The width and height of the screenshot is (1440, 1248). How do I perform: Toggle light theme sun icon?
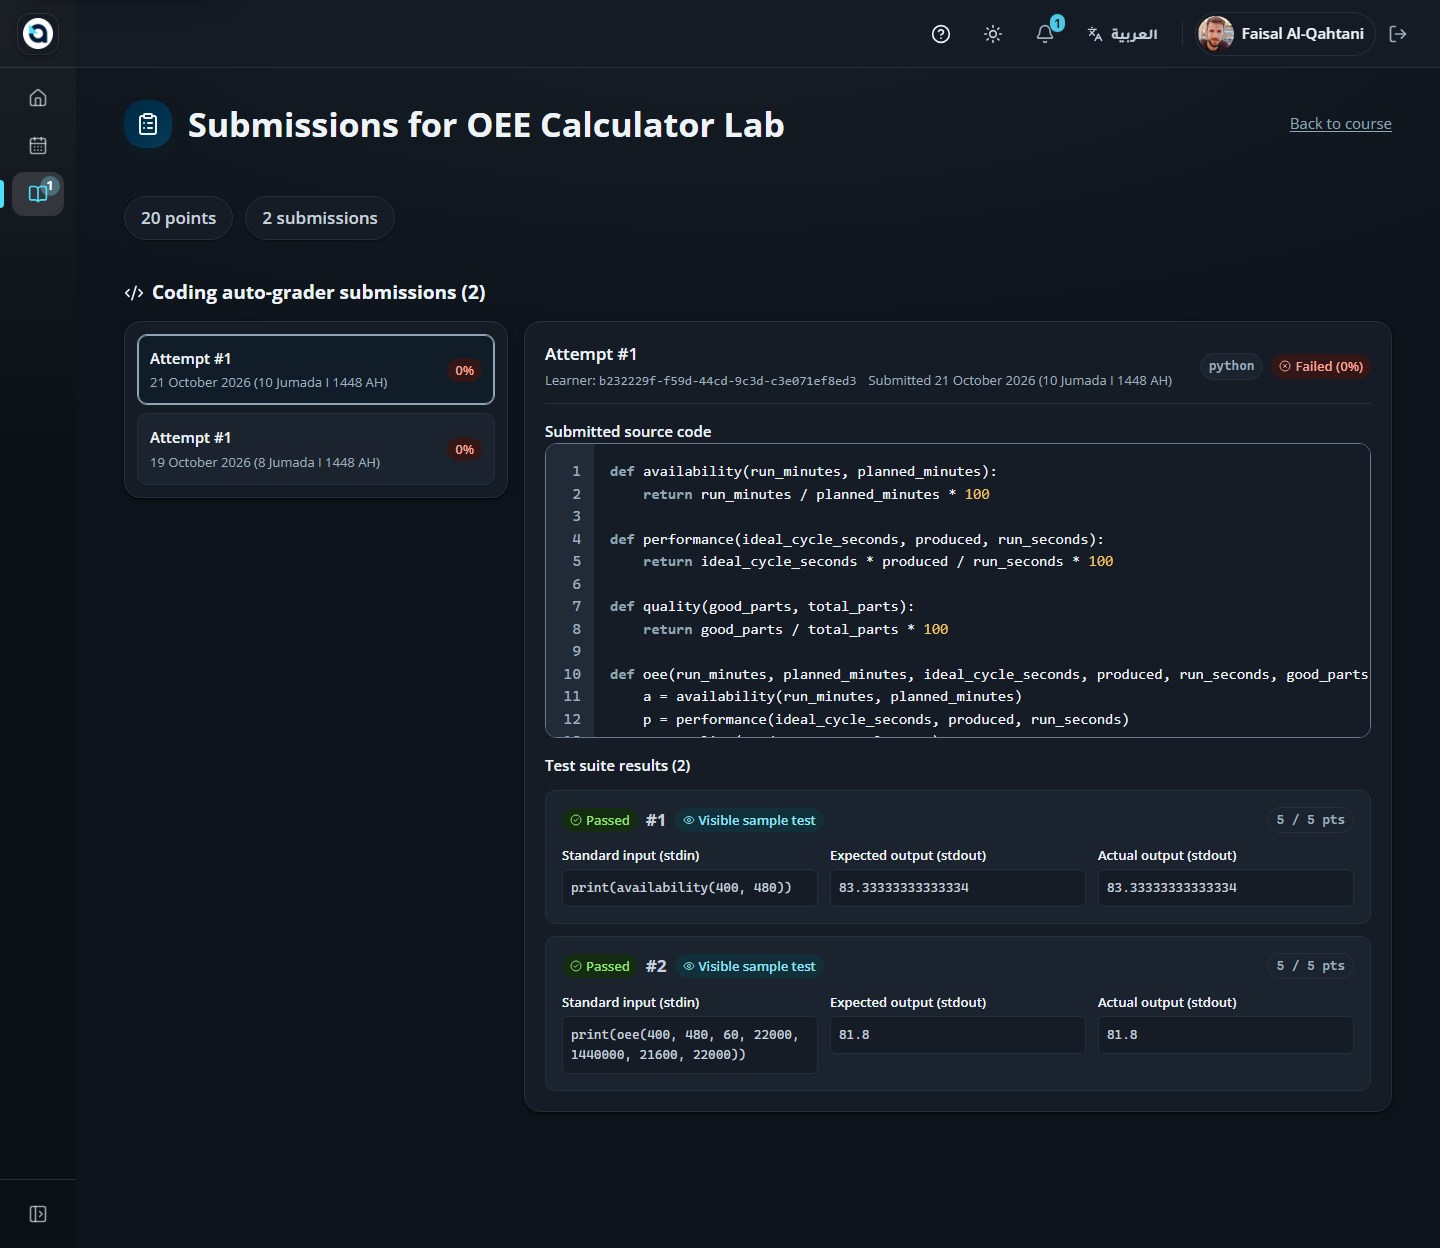[993, 34]
